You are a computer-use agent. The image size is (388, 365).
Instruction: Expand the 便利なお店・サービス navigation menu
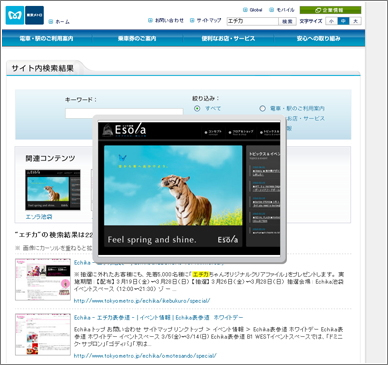coord(228,38)
